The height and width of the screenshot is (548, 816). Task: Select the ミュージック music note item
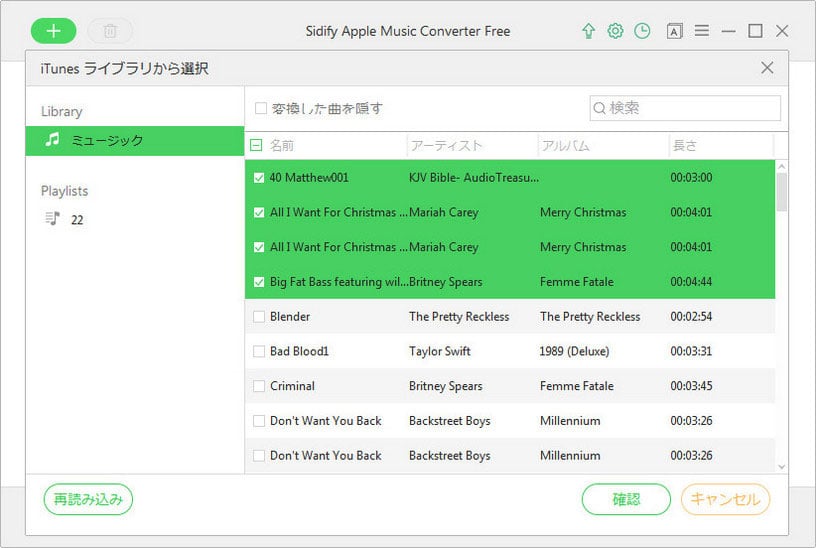point(135,141)
